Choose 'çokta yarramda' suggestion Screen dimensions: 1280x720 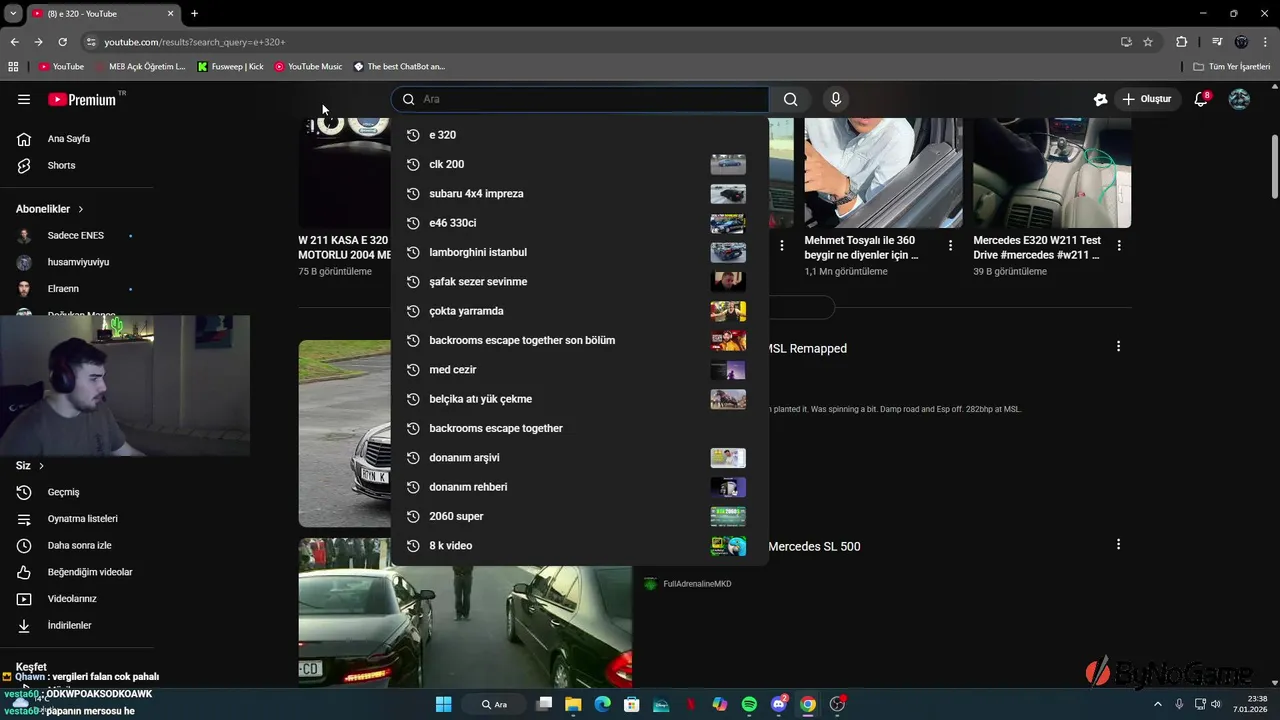point(580,311)
